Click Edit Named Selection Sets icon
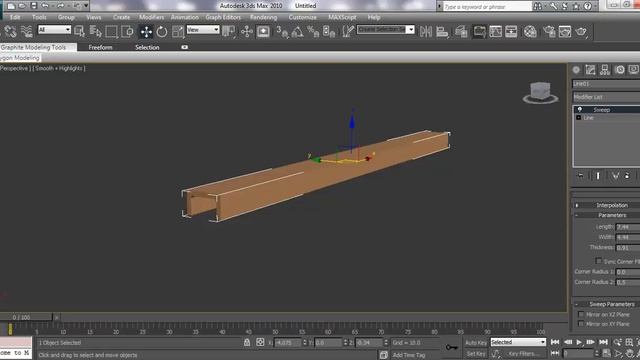 point(348,31)
